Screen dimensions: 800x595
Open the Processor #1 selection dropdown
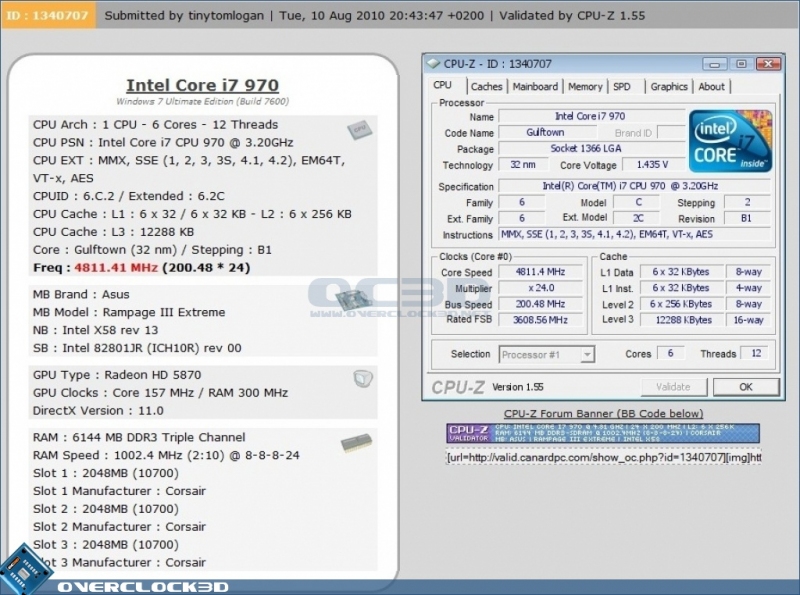(546, 355)
